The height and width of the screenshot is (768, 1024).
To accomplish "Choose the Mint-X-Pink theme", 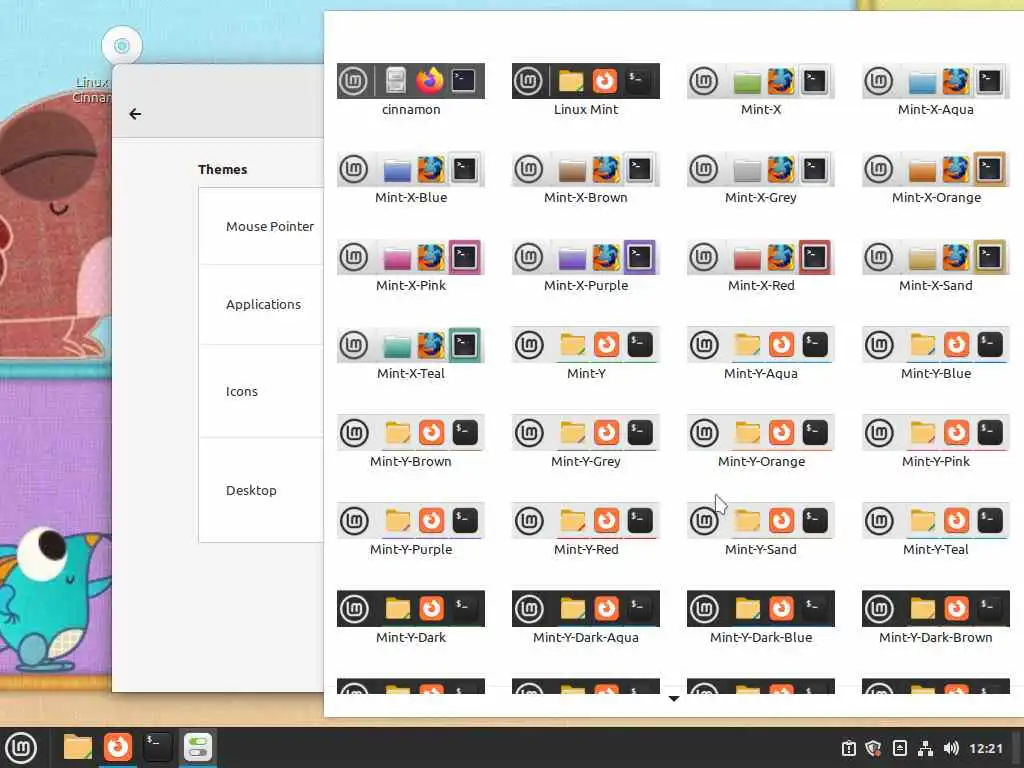I will click(411, 266).
